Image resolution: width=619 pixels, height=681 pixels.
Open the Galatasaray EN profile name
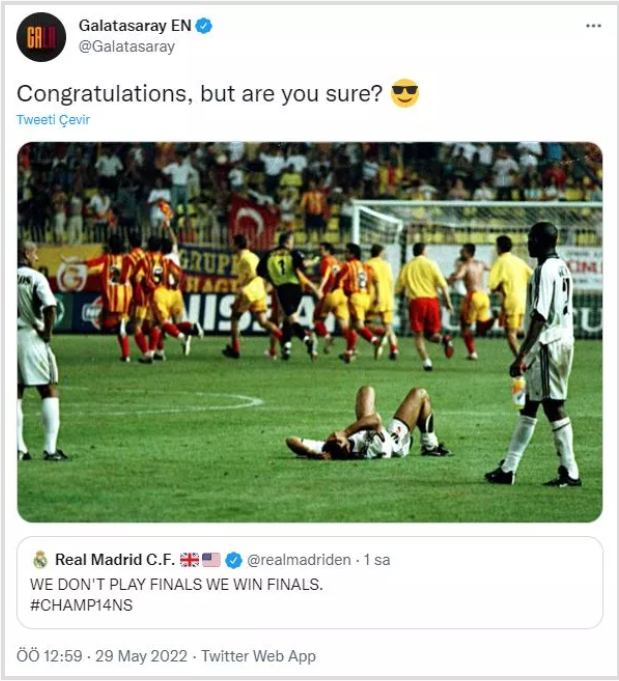coord(134,26)
